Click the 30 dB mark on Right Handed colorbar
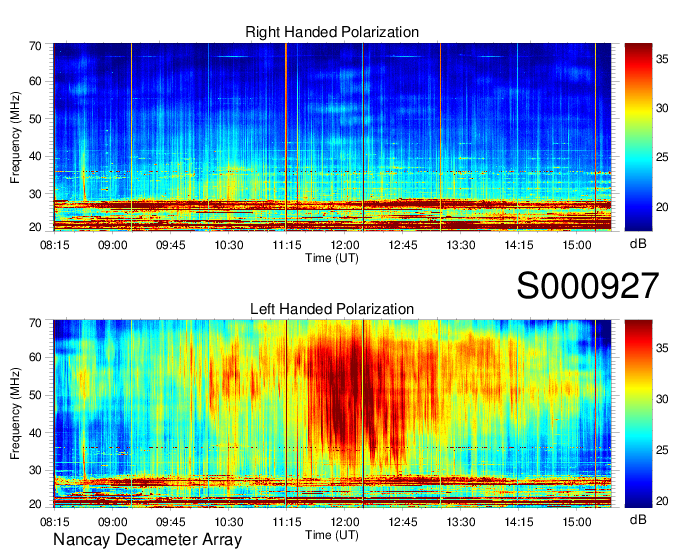The height and width of the screenshot is (552, 680). [662, 108]
